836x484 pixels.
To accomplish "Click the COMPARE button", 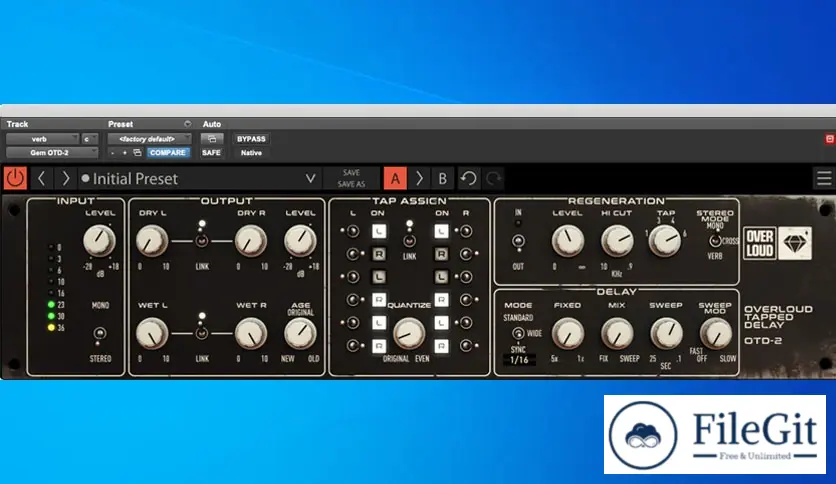I will point(167,152).
